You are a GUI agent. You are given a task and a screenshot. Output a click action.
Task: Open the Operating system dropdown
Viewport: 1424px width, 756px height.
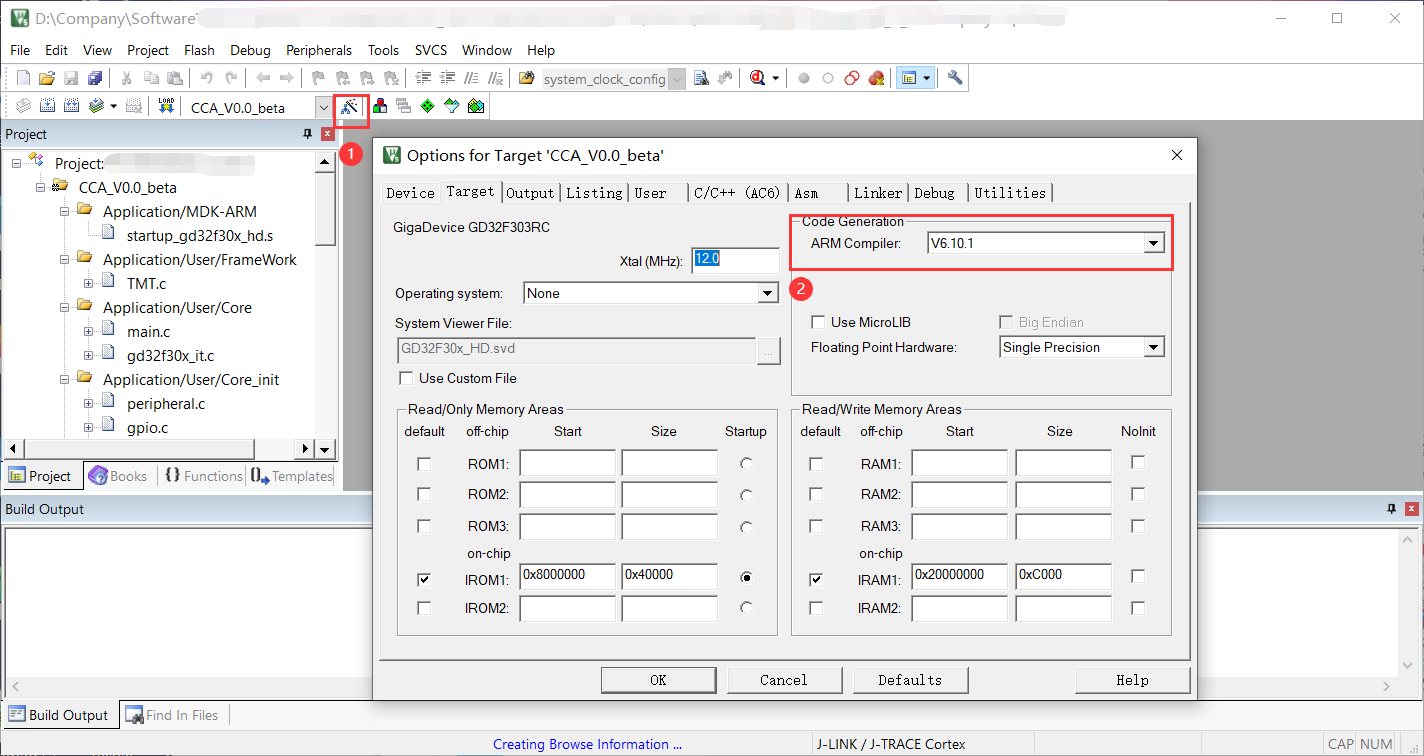coord(767,293)
